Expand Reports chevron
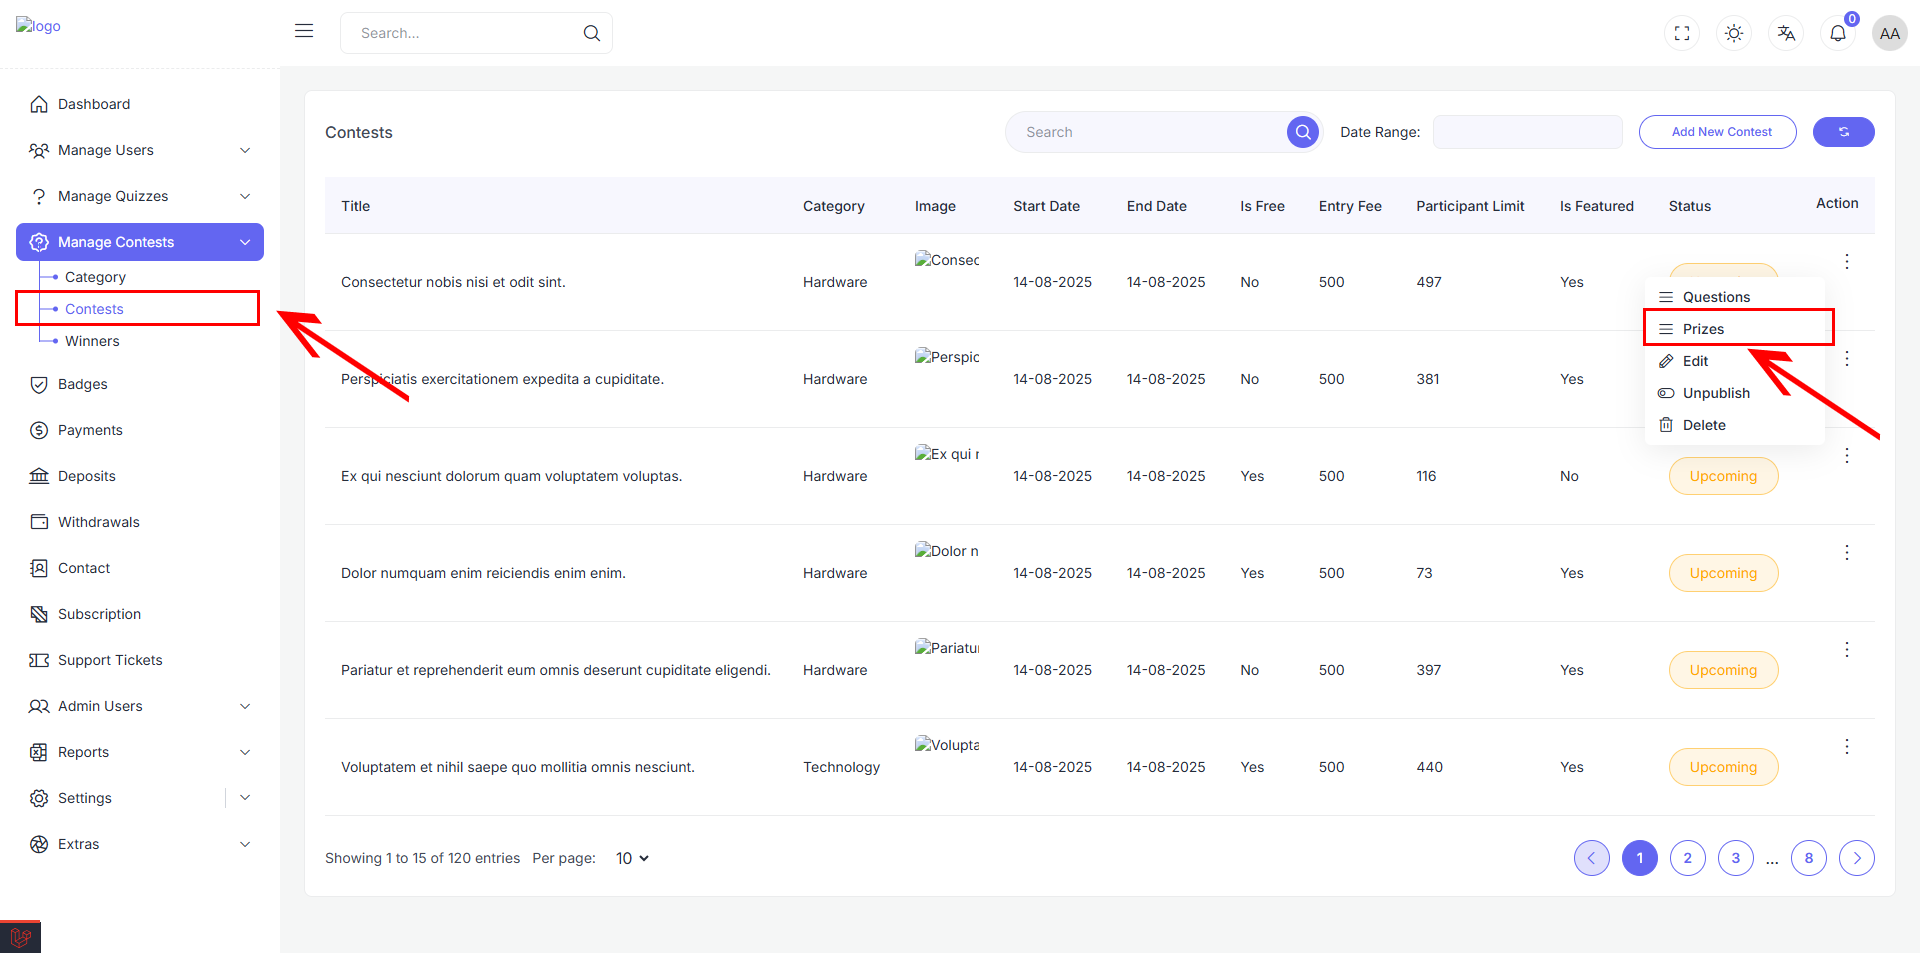This screenshot has height=953, width=1920. point(245,752)
